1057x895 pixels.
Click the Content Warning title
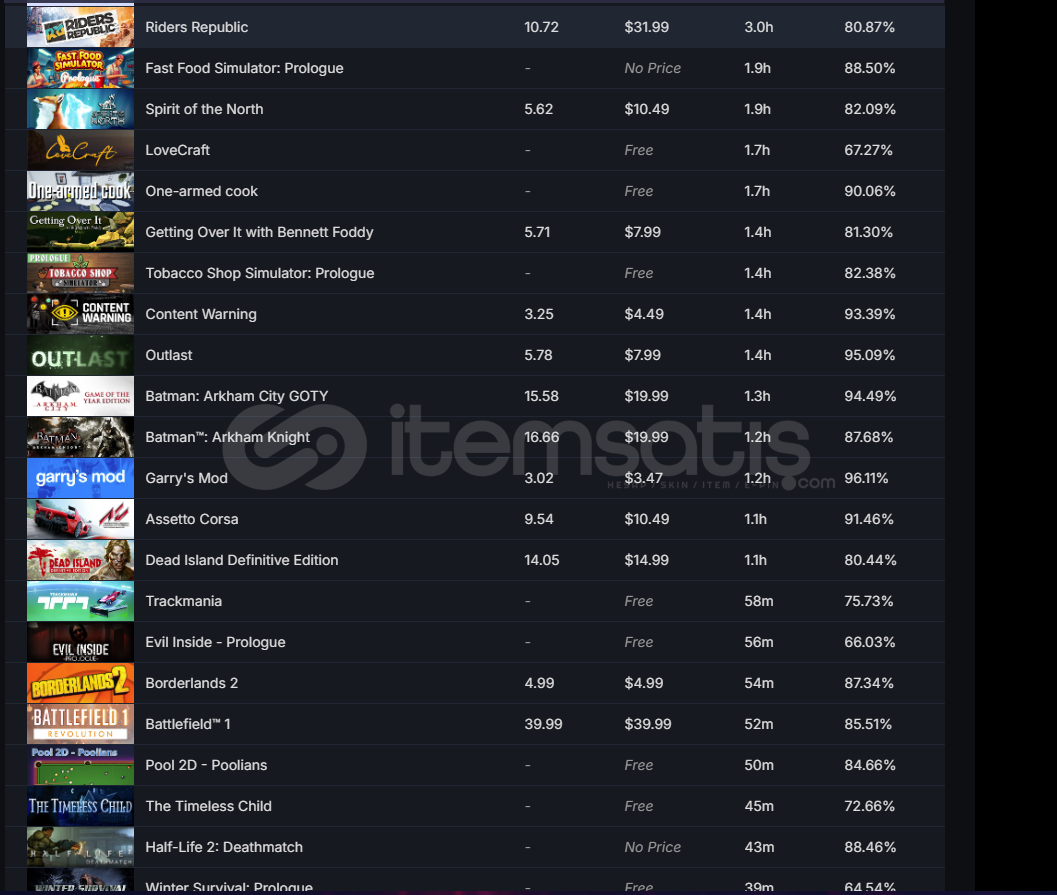tap(201, 314)
